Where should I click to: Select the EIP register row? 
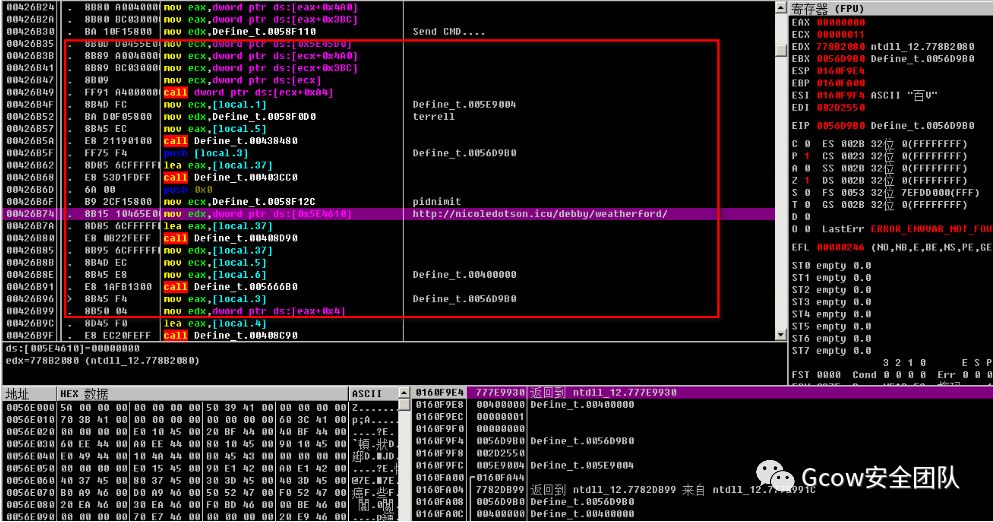tap(883, 125)
